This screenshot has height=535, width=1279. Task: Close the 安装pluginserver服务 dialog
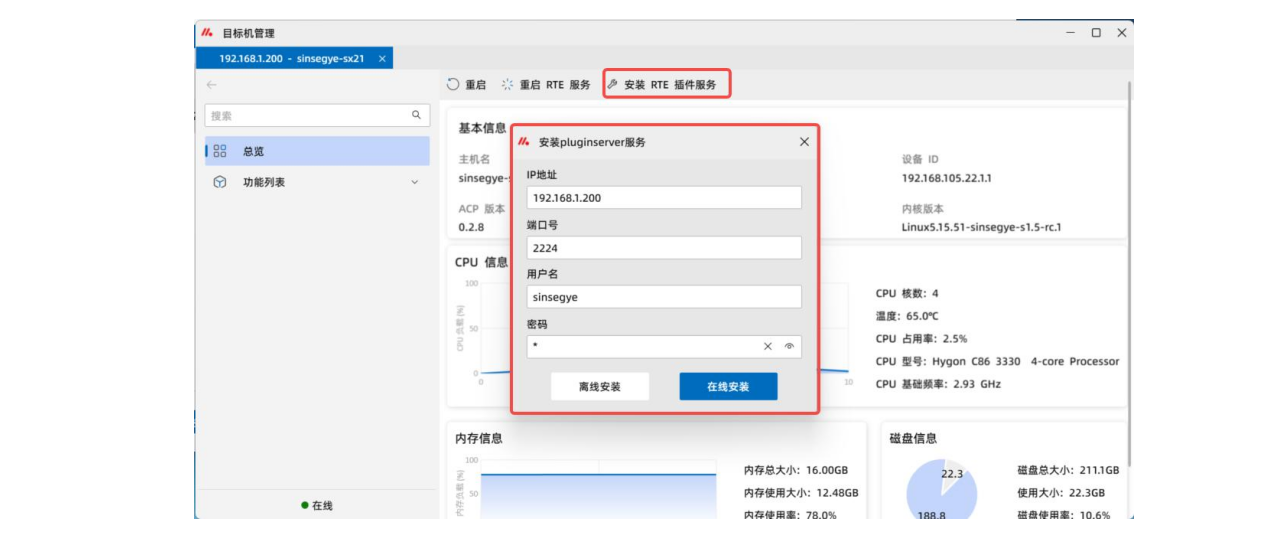(x=804, y=142)
